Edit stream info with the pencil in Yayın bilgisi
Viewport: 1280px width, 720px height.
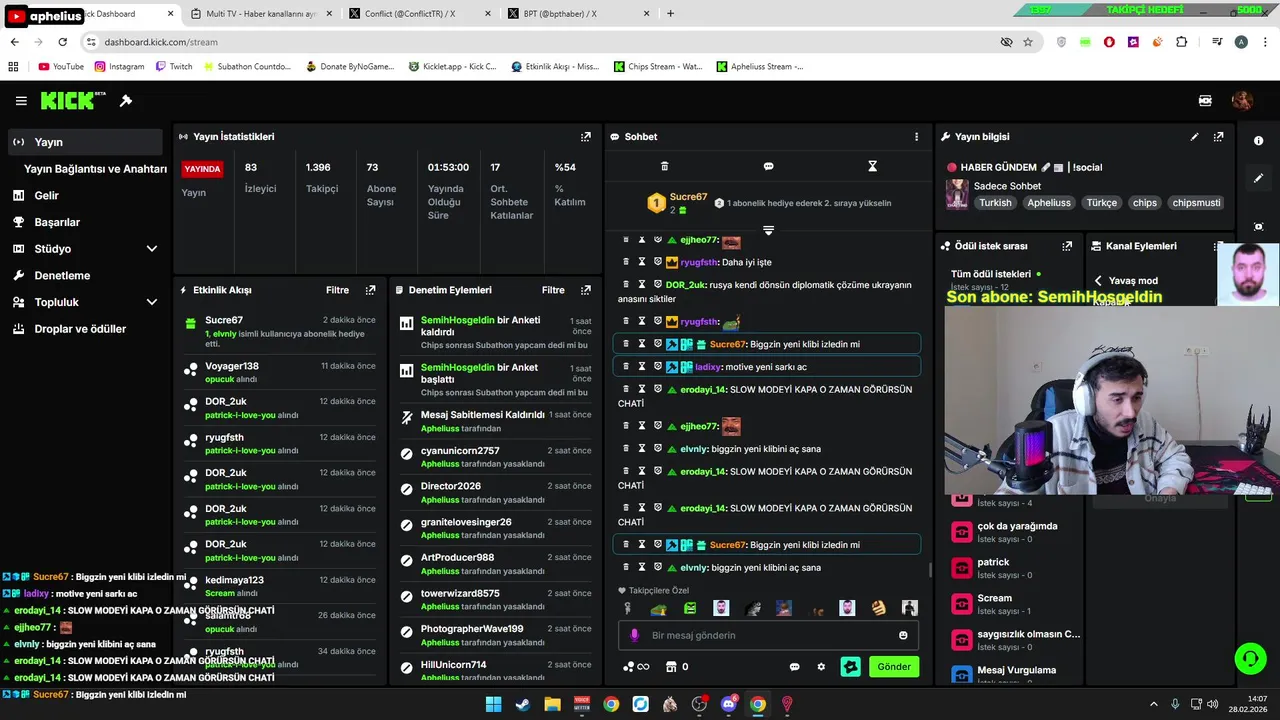1194,137
